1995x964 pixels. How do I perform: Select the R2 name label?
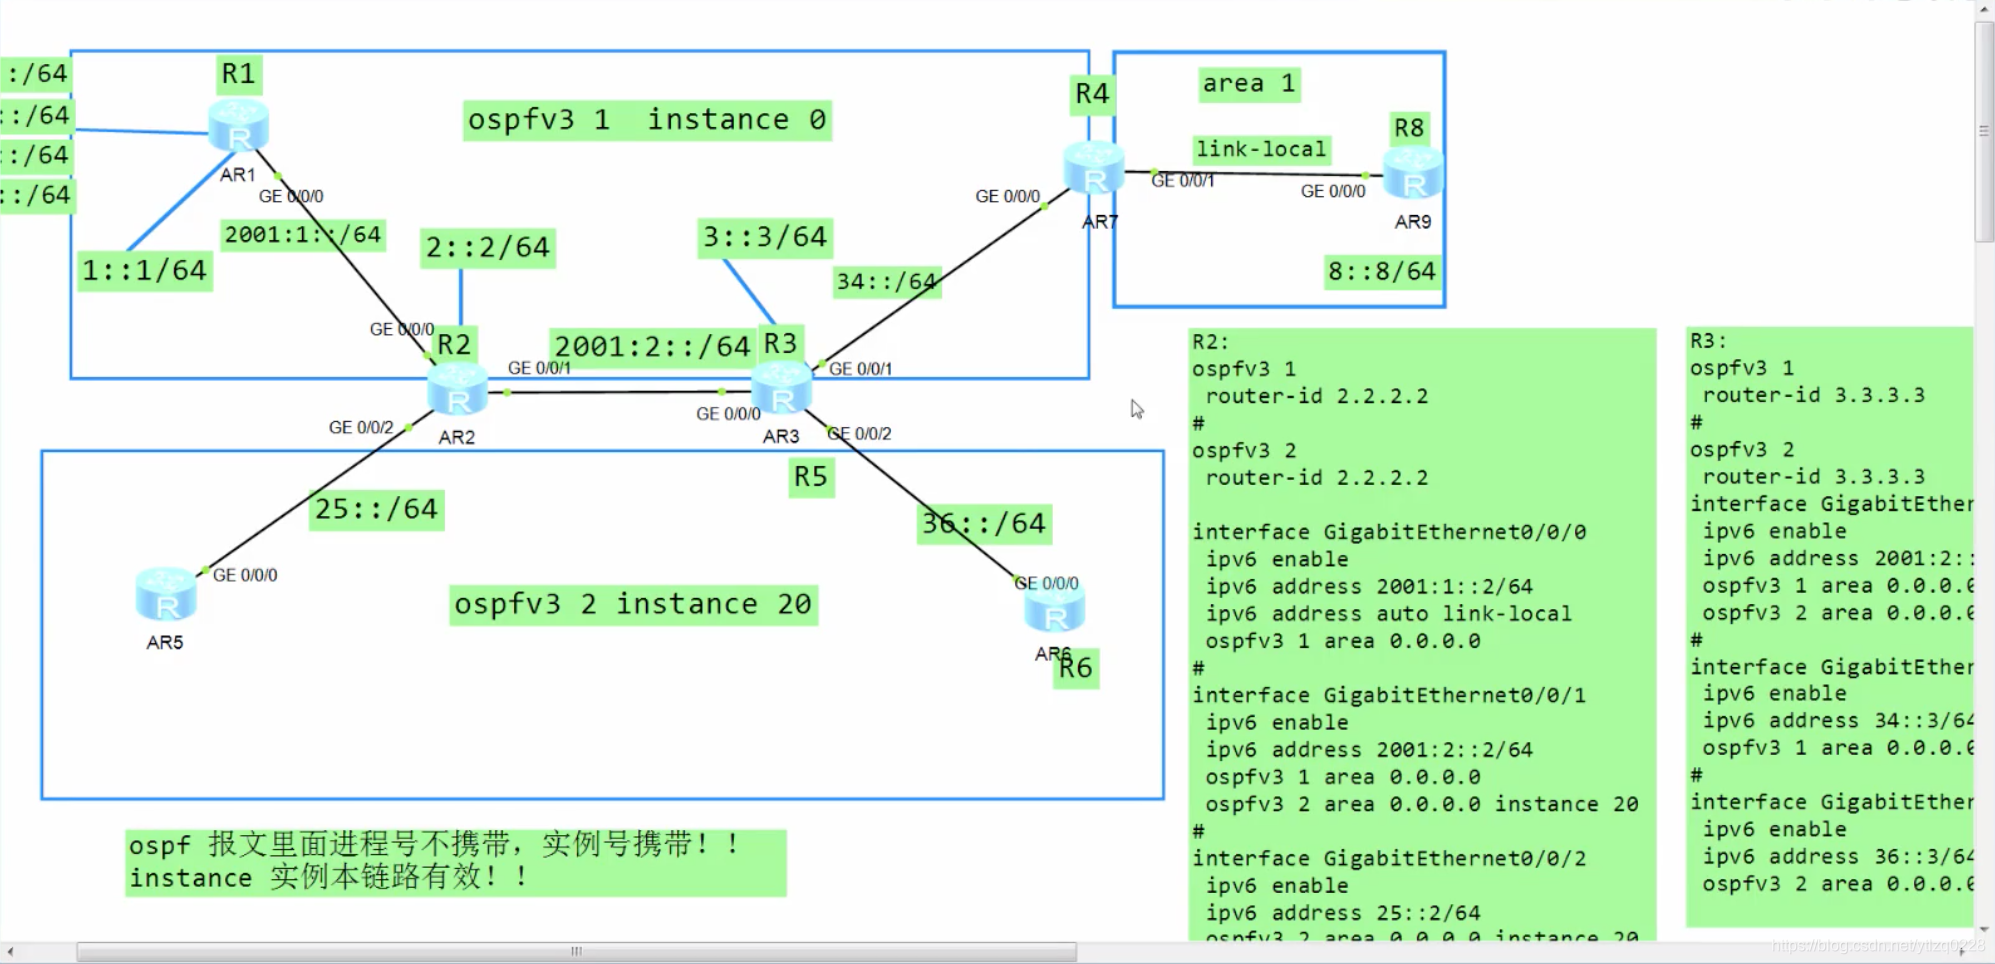click(x=454, y=345)
